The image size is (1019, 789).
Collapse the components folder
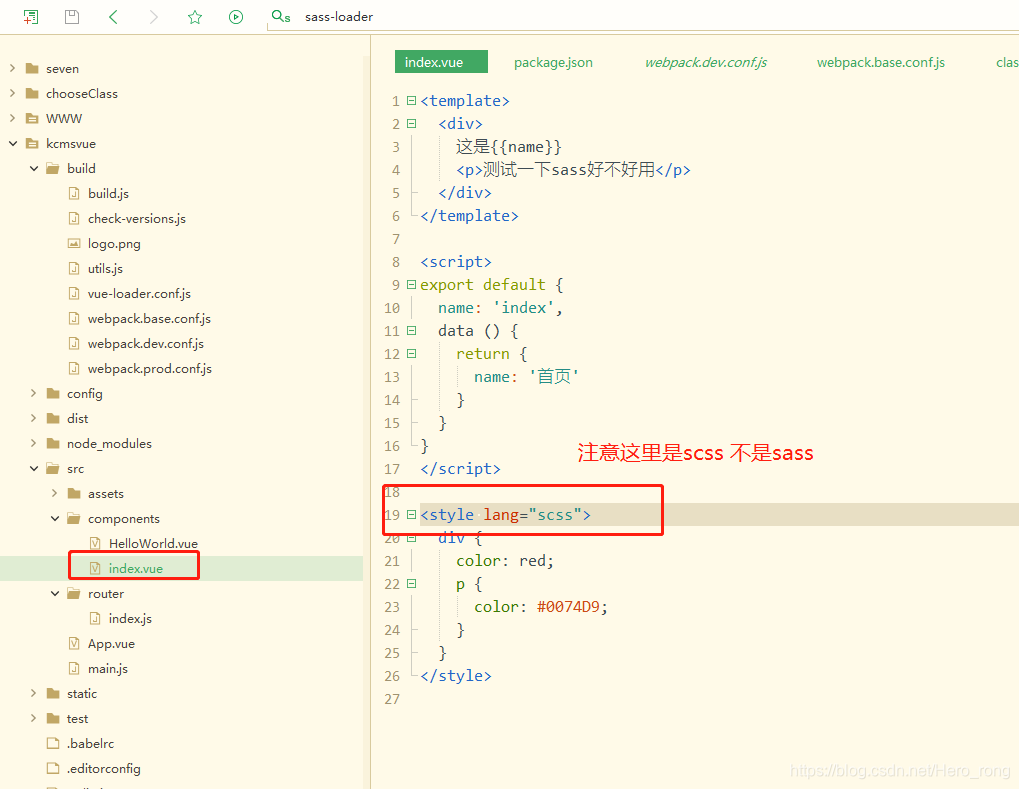55,519
